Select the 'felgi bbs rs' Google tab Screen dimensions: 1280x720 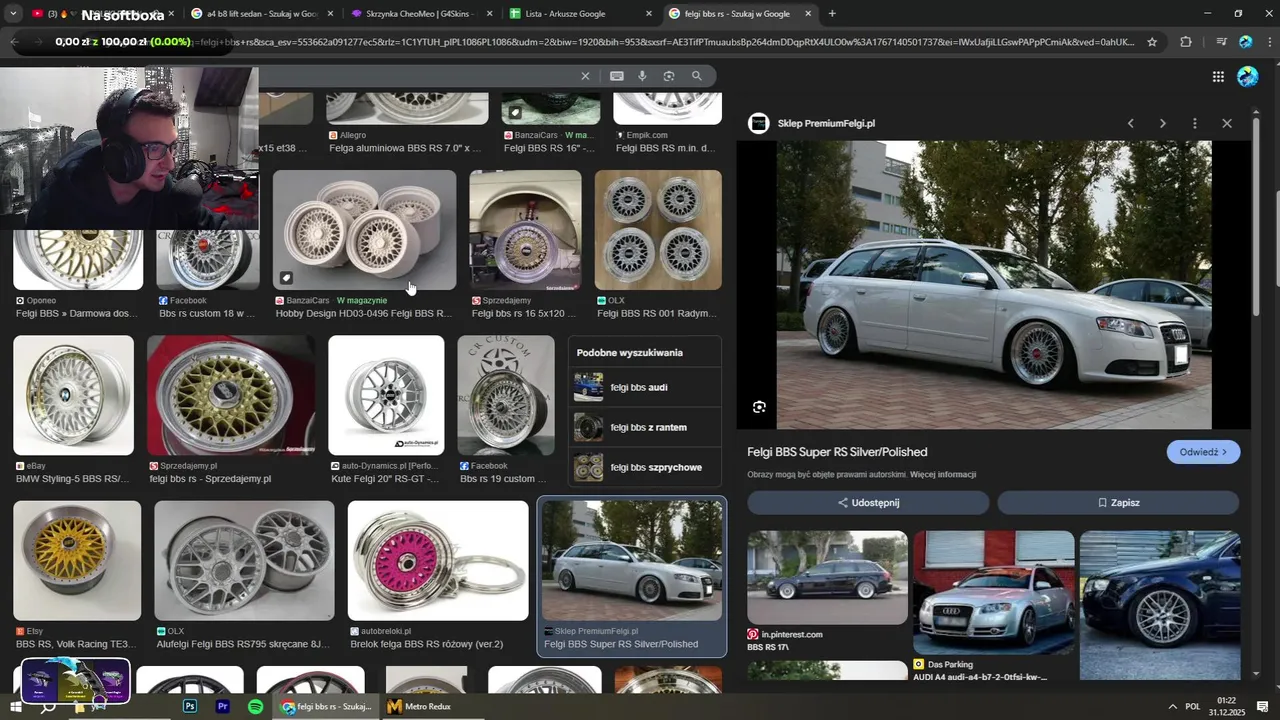(x=740, y=14)
